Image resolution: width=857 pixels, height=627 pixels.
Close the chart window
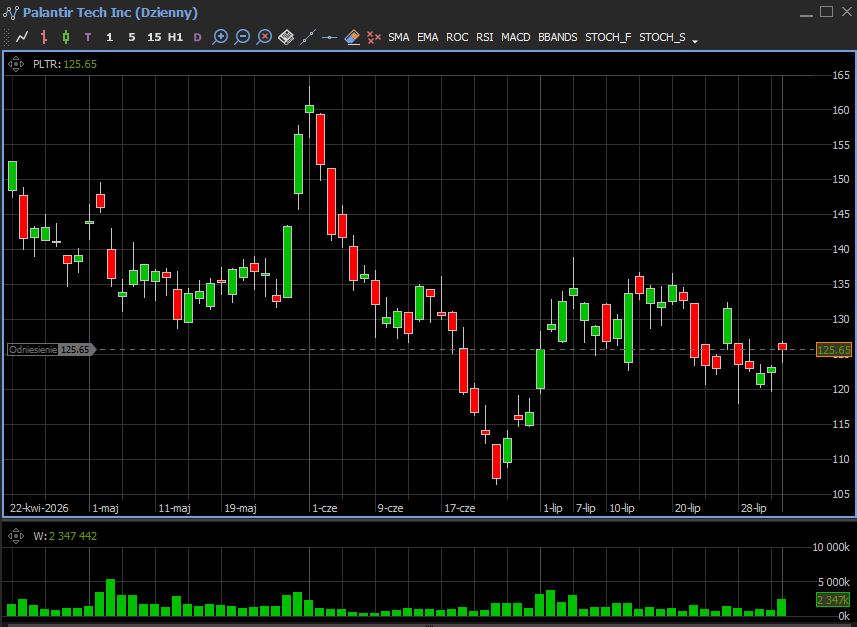tap(846, 11)
